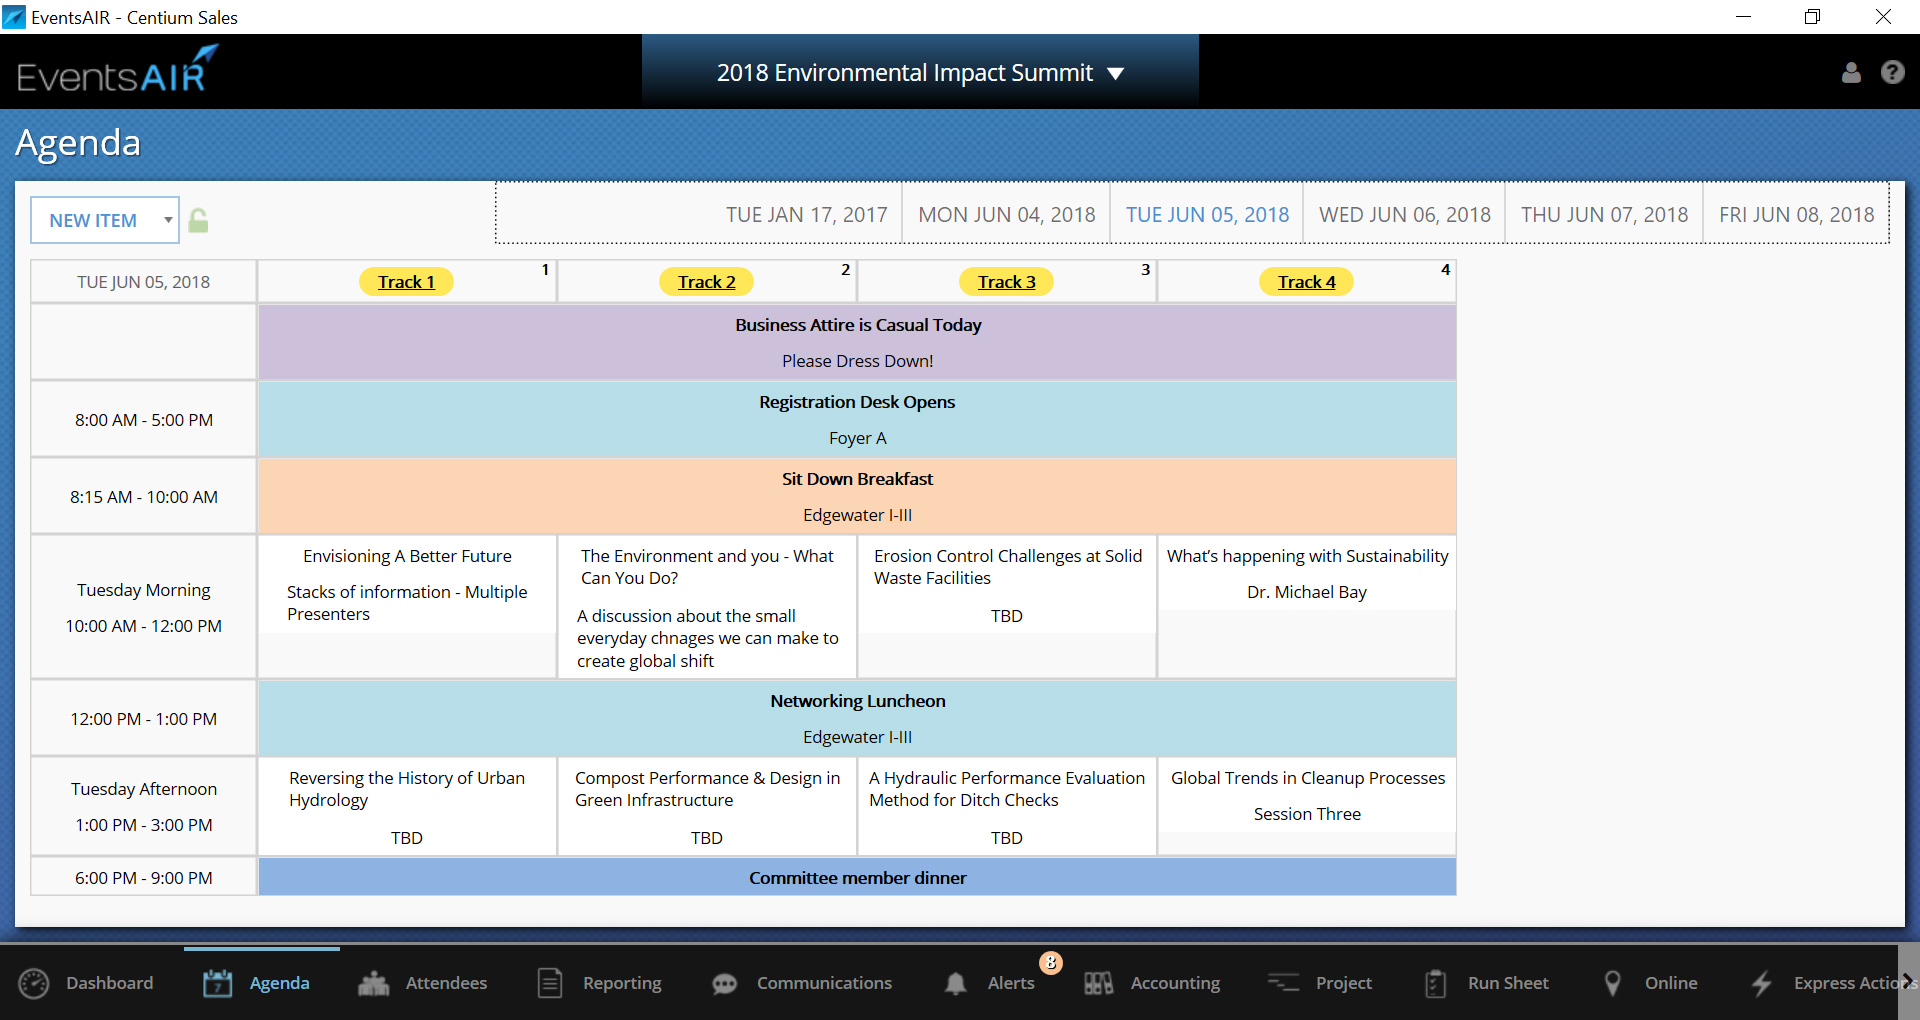Open Envisioning A Better Future session
The height and width of the screenshot is (1020, 1920).
coord(407,585)
